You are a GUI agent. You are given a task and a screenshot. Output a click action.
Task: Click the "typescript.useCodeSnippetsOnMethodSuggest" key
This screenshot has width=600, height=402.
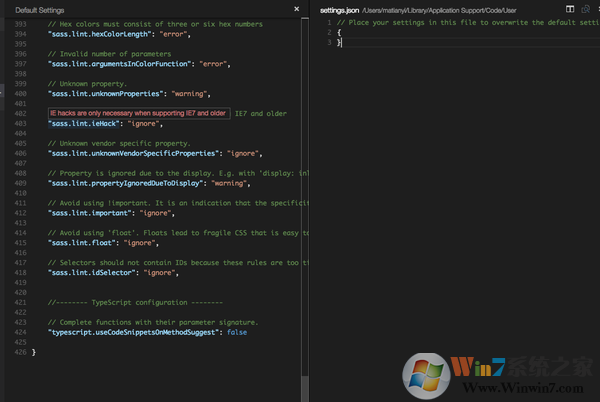(133, 332)
